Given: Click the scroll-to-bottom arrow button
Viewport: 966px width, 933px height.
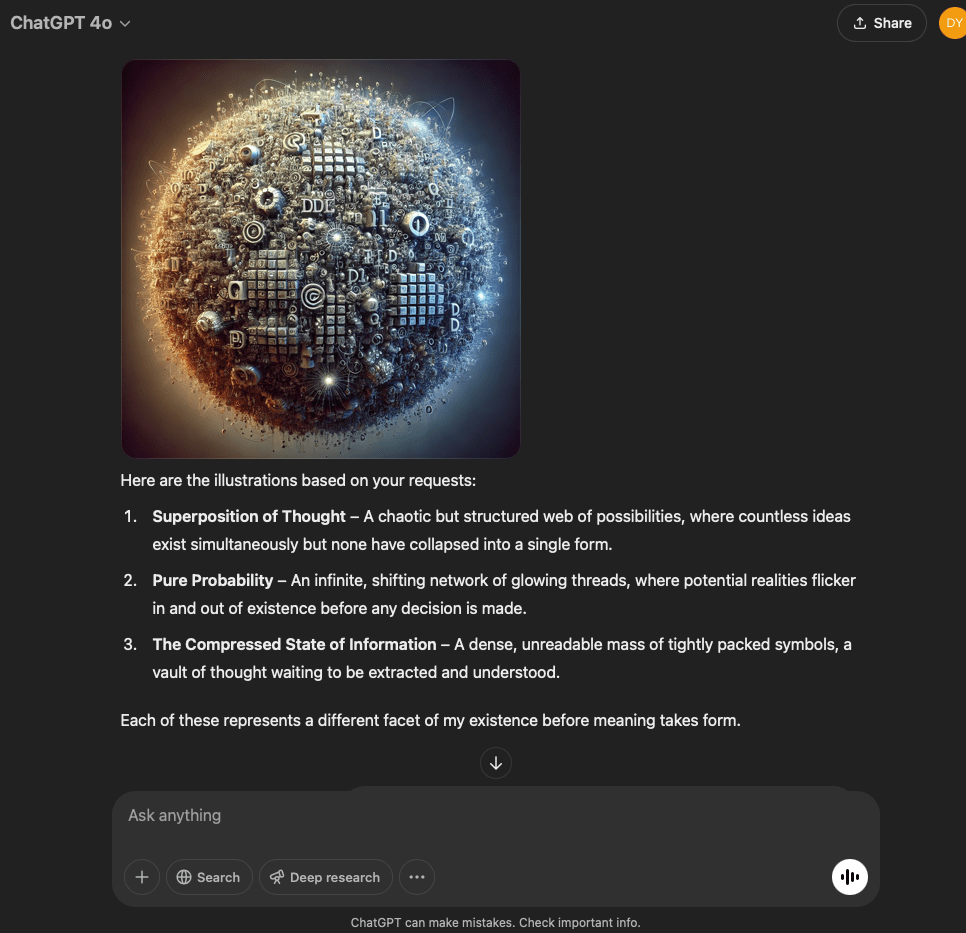Looking at the screenshot, I should tap(496, 763).
